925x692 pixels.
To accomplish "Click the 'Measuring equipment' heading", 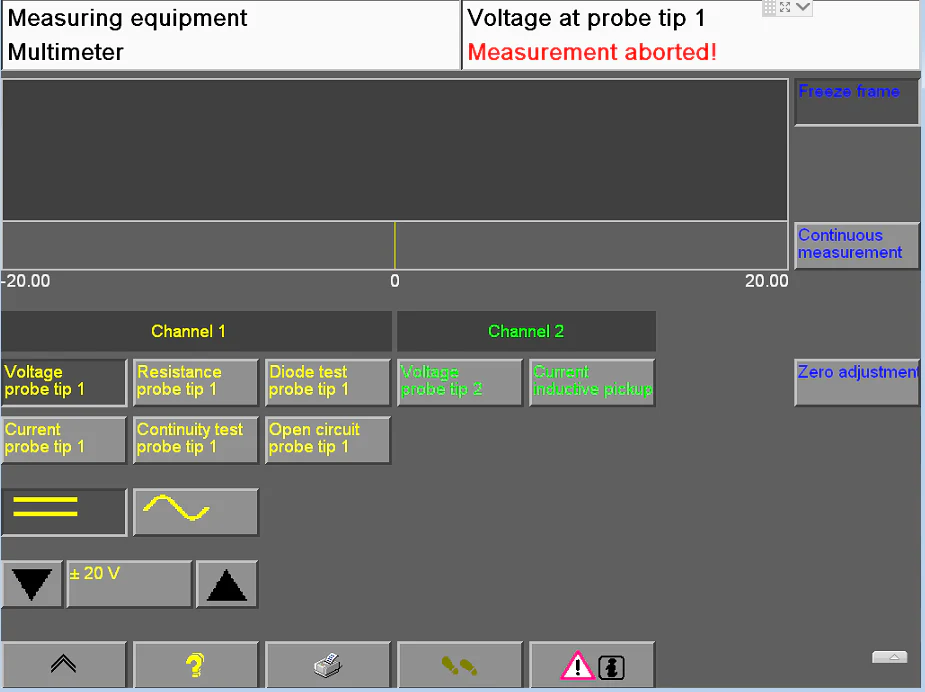I will 127,18.
